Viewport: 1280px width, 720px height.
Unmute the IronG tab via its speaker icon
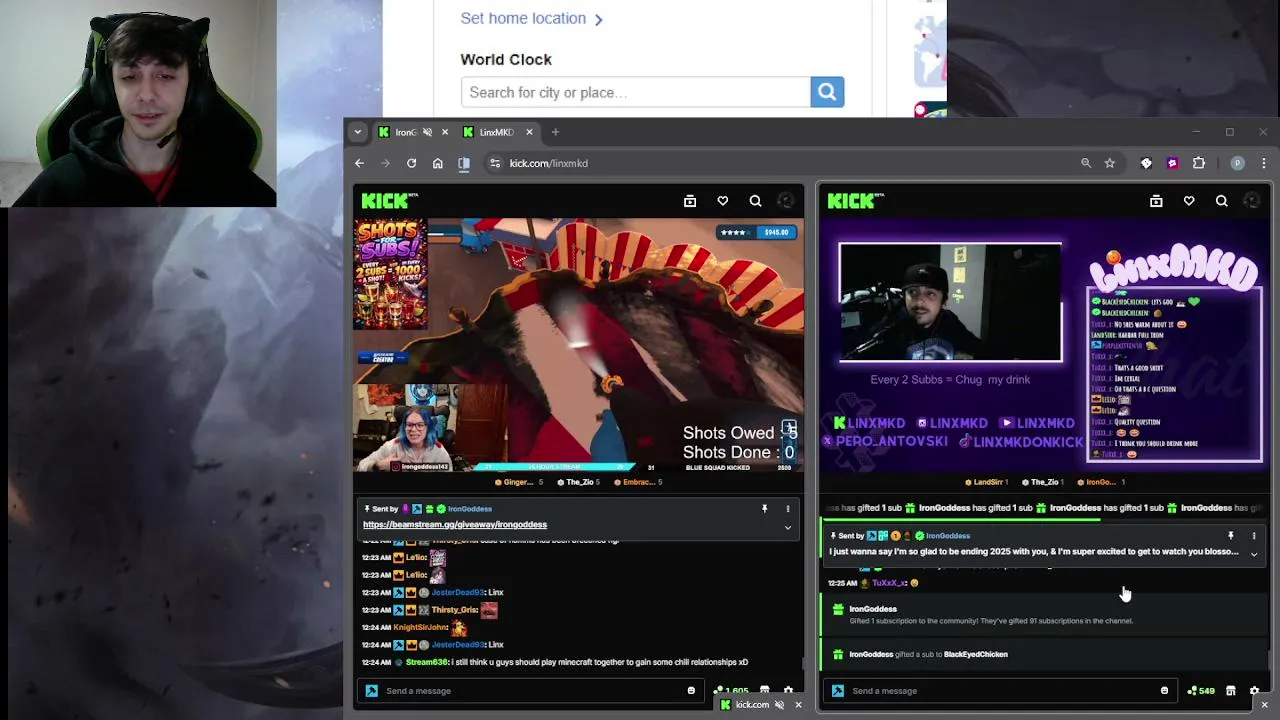428,132
